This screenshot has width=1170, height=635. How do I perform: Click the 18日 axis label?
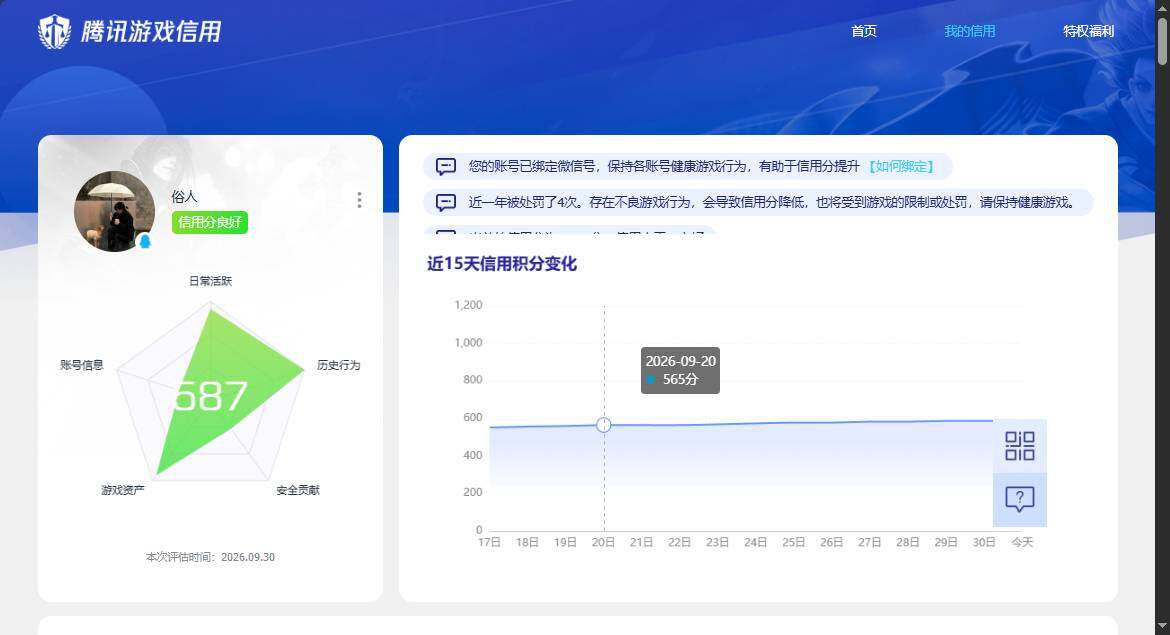(528, 542)
